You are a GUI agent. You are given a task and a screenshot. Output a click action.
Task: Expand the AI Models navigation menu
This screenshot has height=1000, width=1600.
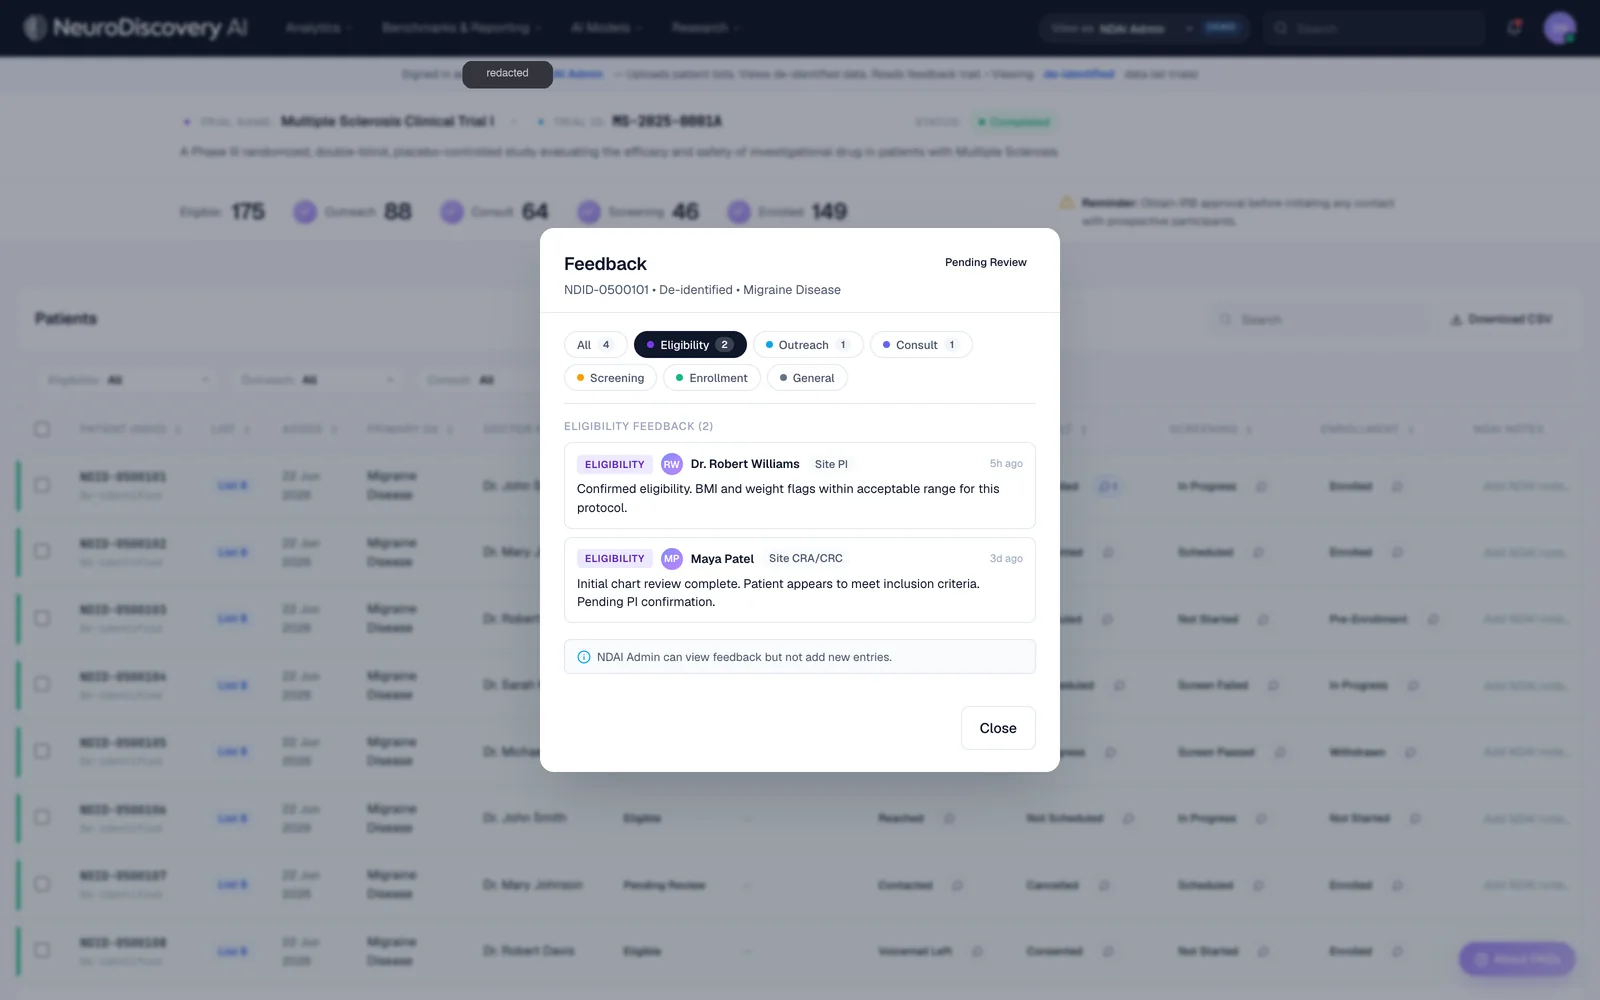pyautogui.click(x=606, y=28)
